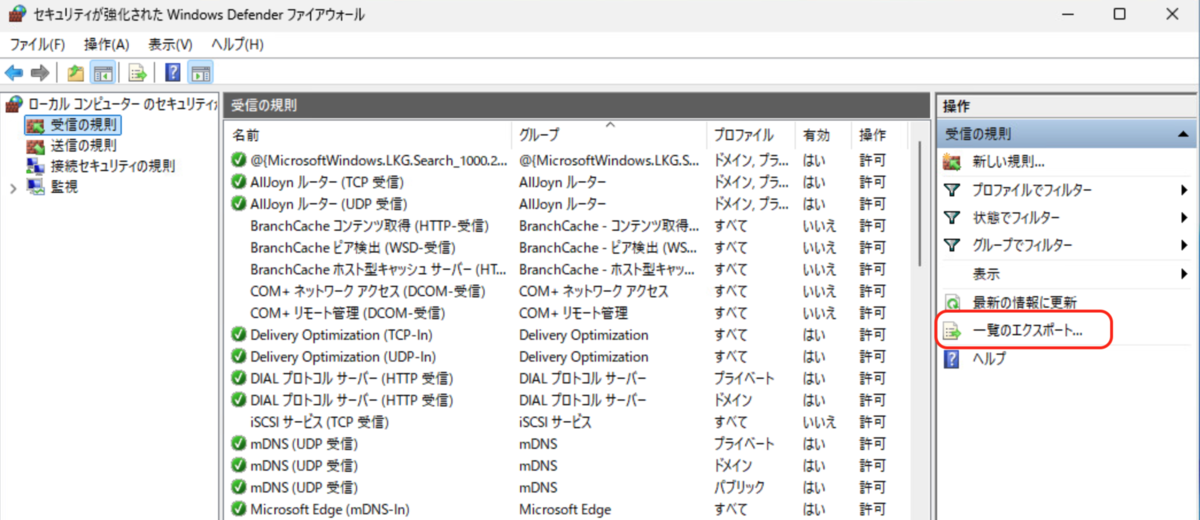Select COM+ ネットワーク アクセス (DCOM-受信) rule name
This screenshot has width=1200, height=520.
coord(368,291)
